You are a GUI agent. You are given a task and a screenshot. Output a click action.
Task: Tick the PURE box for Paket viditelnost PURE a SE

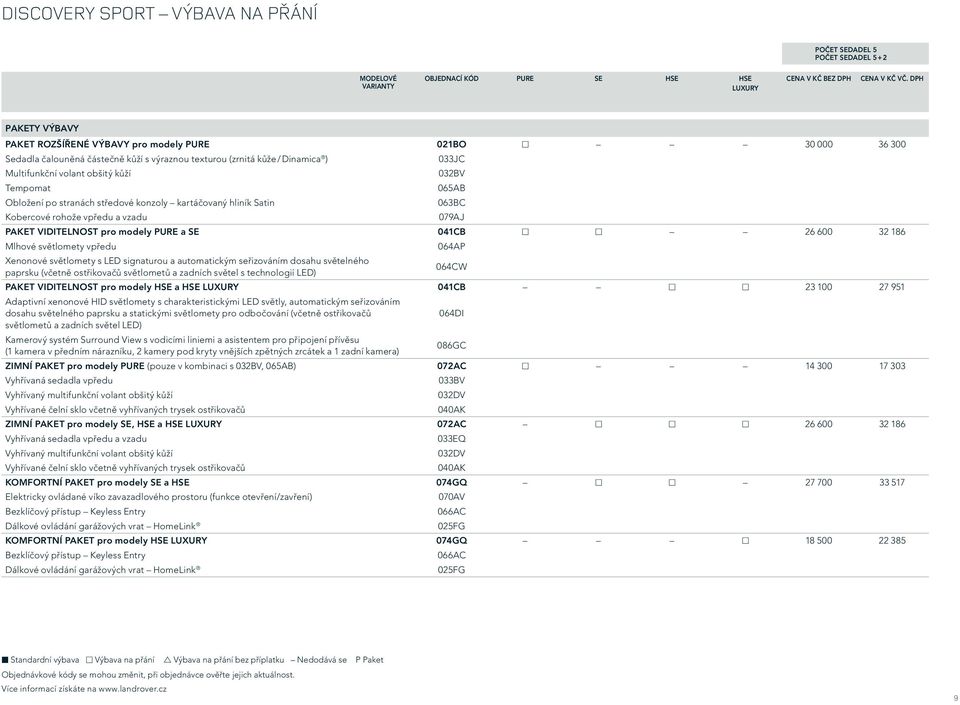coord(525,232)
